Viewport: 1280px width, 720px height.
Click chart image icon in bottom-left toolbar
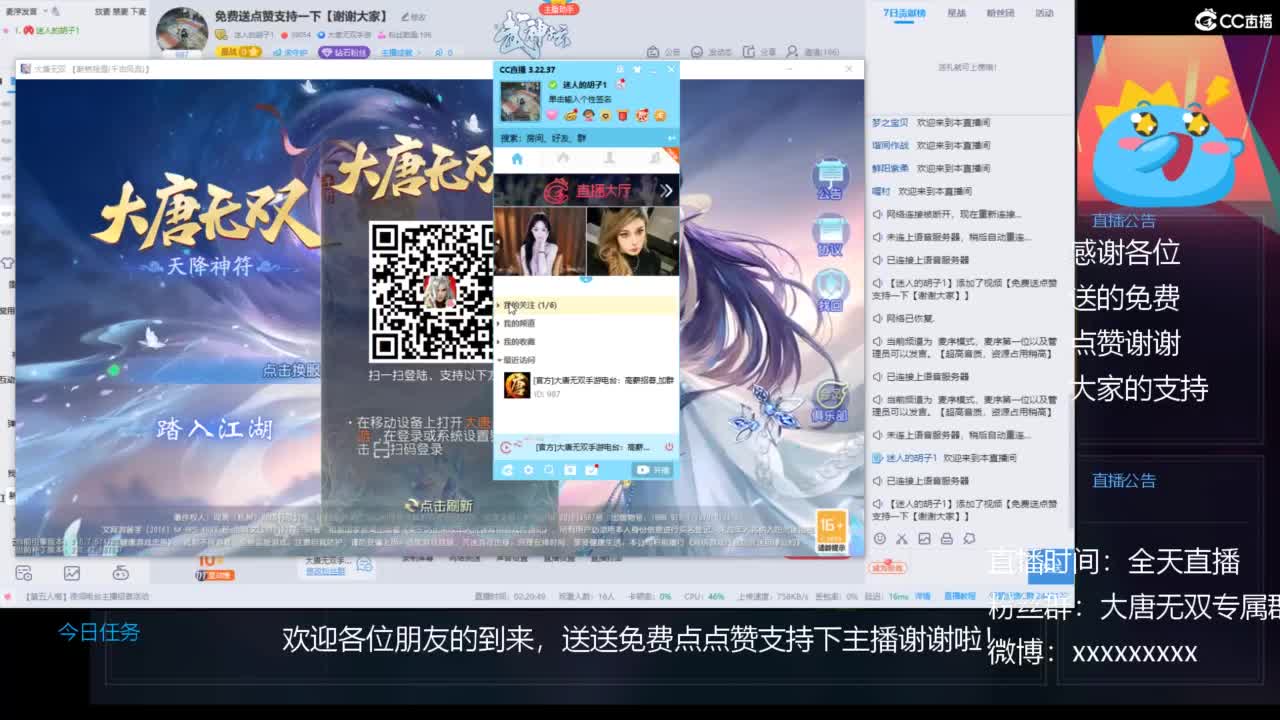point(72,573)
